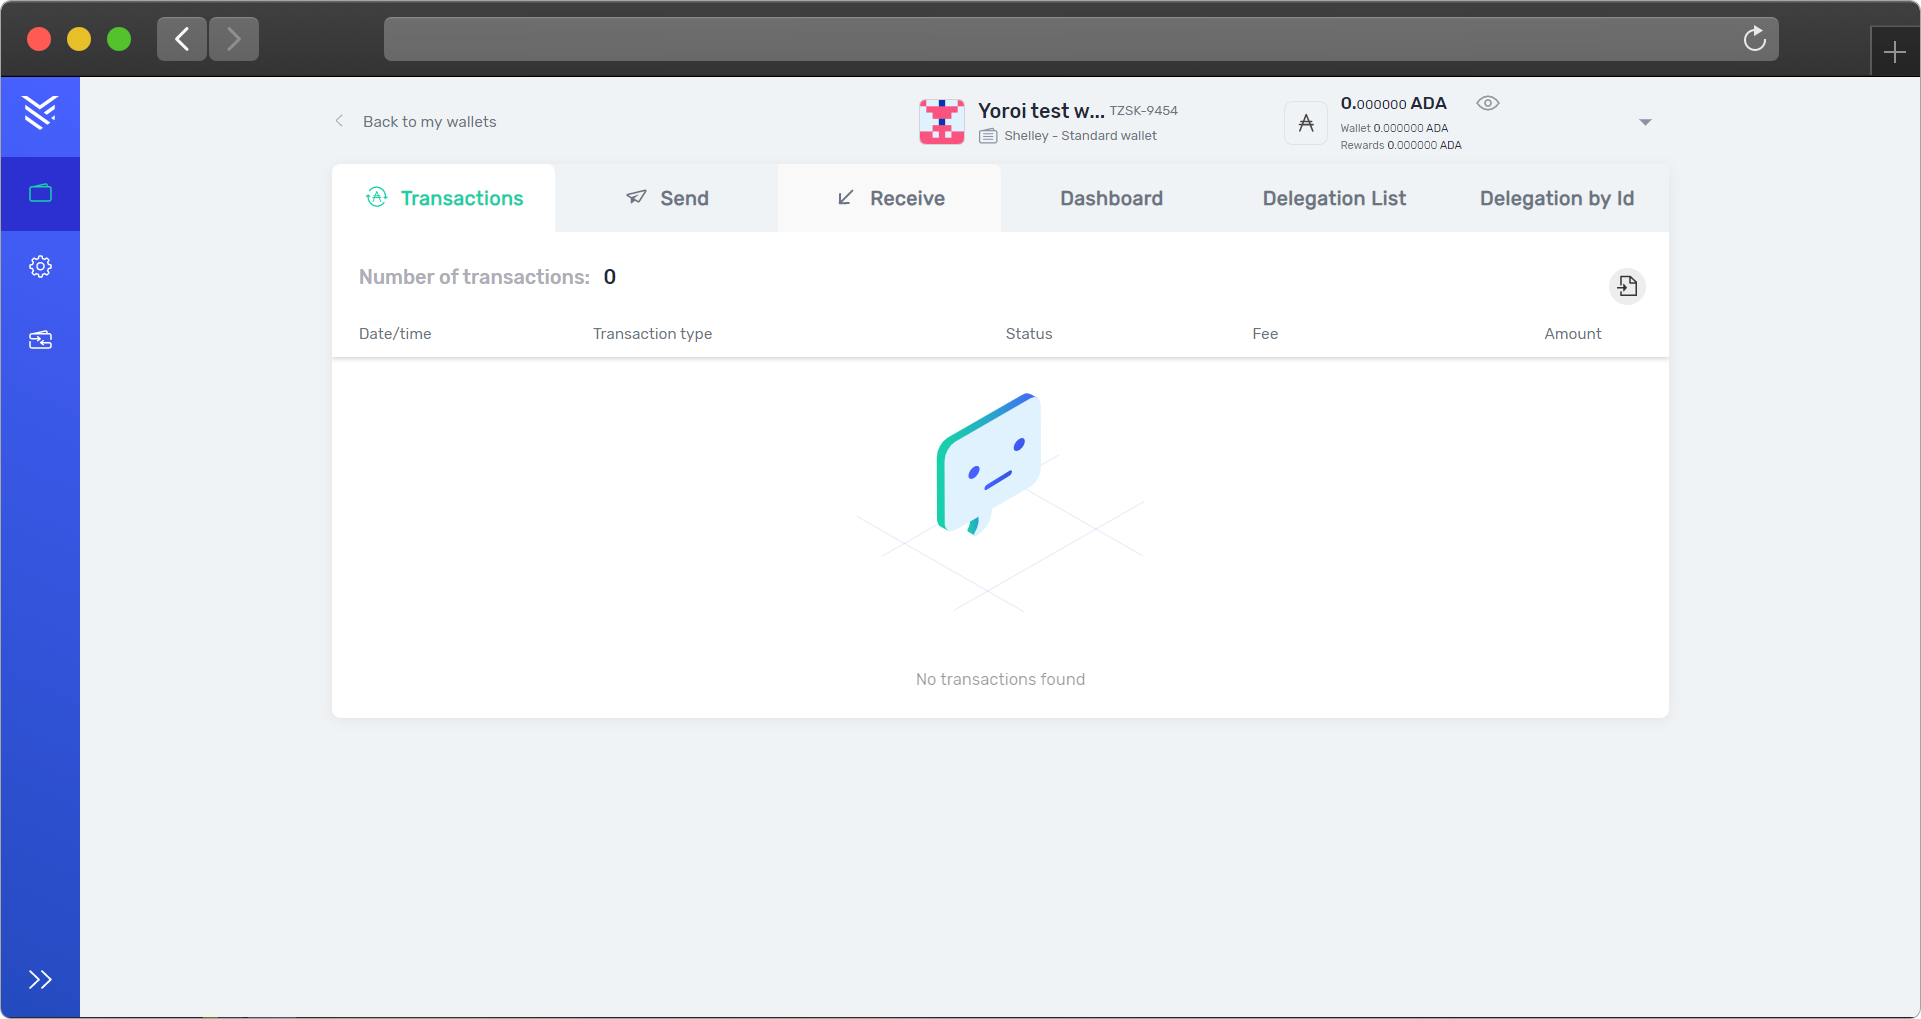Click the Yoroi test wallet name
1921x1019 pixels.
pyautogui.click(x=1041, y=111)
